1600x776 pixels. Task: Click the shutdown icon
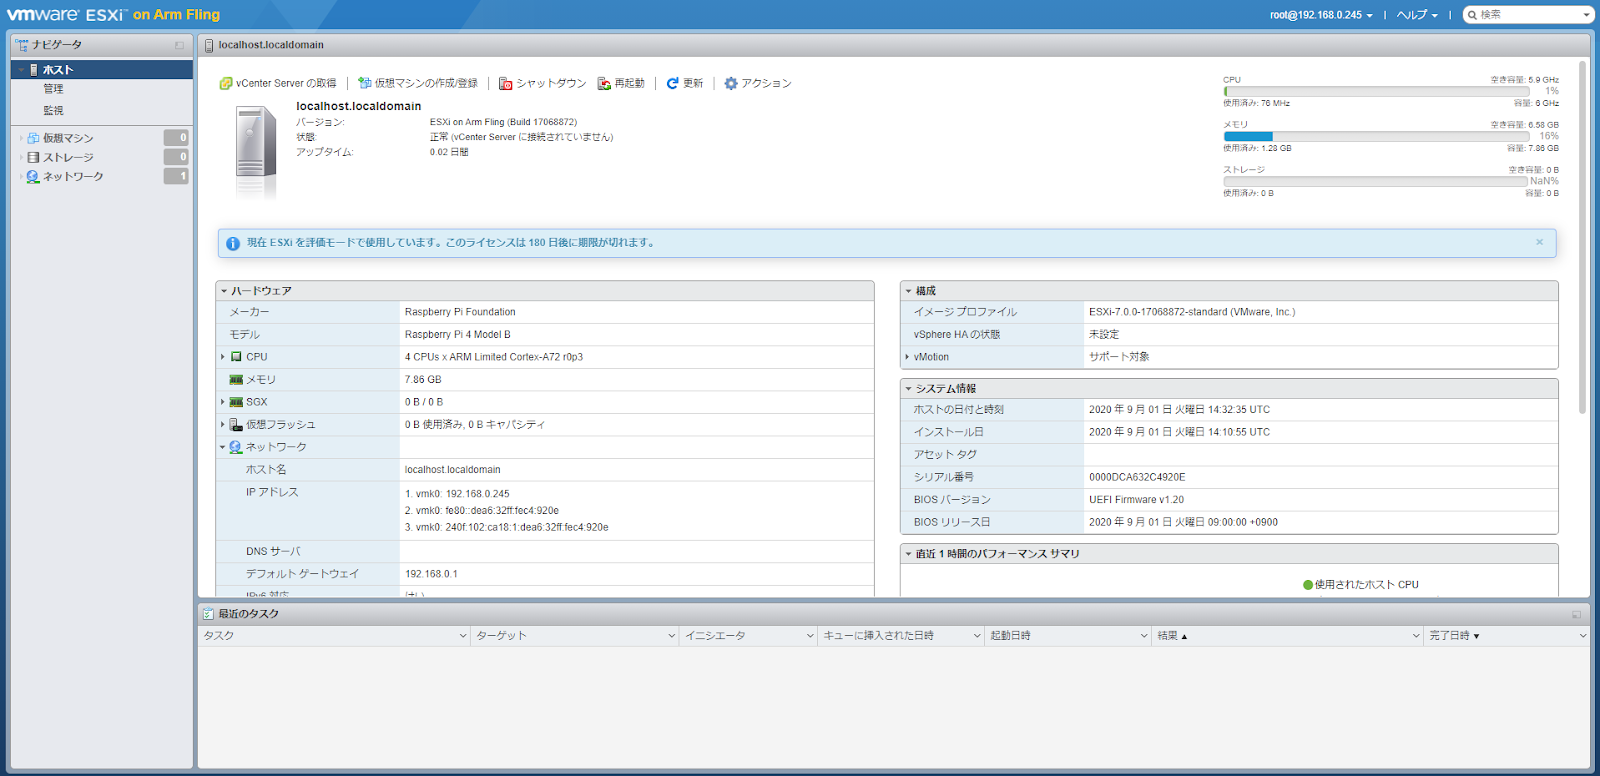coord(506,84)
